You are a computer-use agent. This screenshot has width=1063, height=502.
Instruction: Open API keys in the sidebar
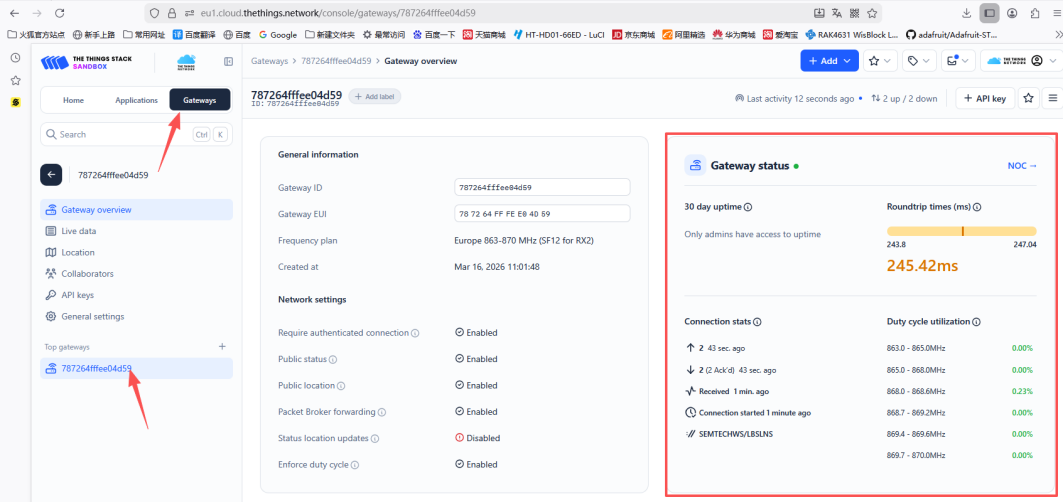click(x=77, y=295)
